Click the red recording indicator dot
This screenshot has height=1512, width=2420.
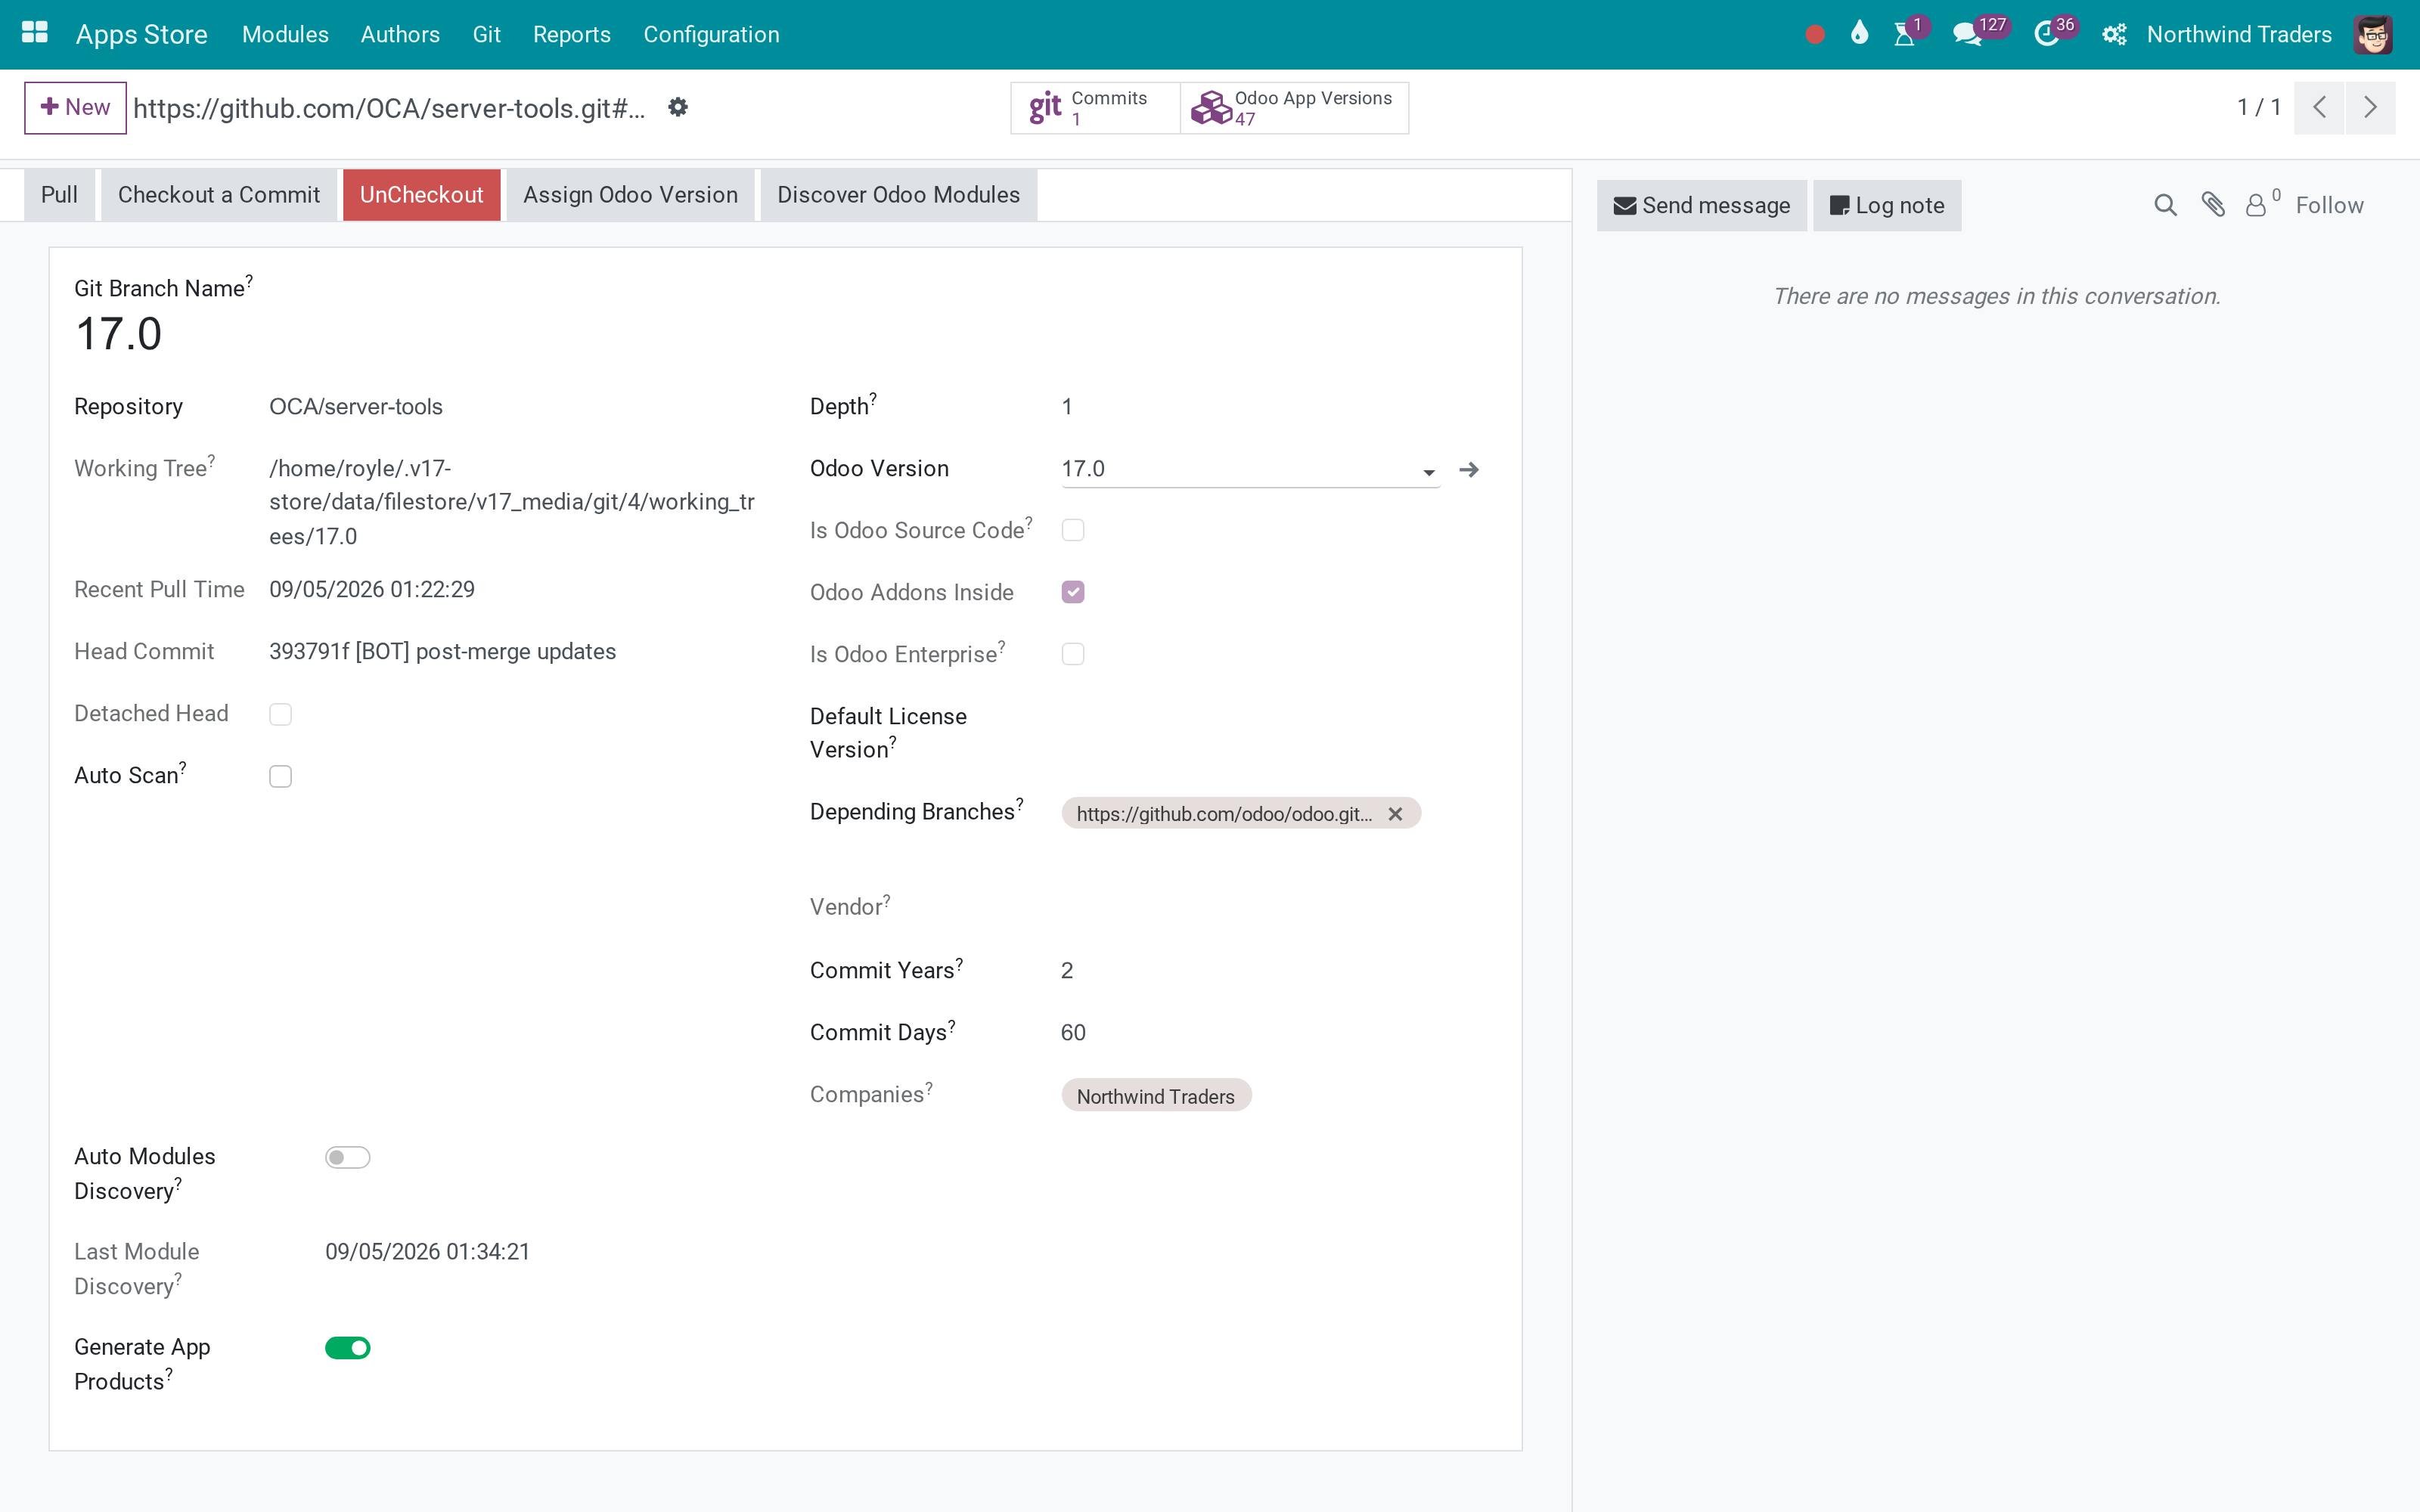[1815, 35]
